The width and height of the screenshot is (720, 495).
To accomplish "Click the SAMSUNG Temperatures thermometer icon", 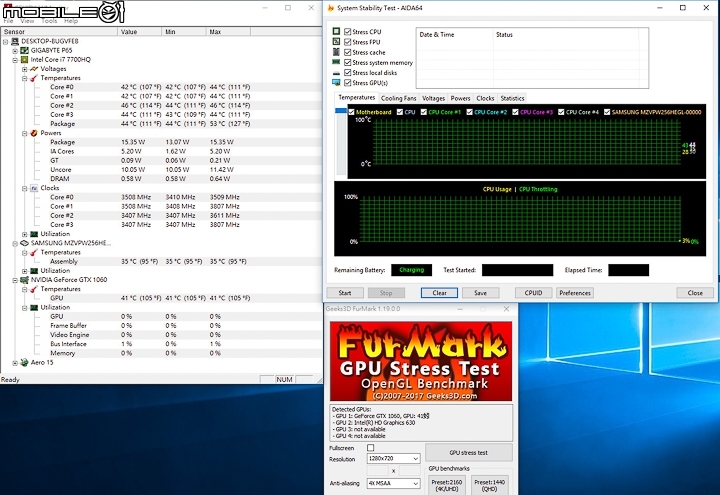I will click(34, 253).
